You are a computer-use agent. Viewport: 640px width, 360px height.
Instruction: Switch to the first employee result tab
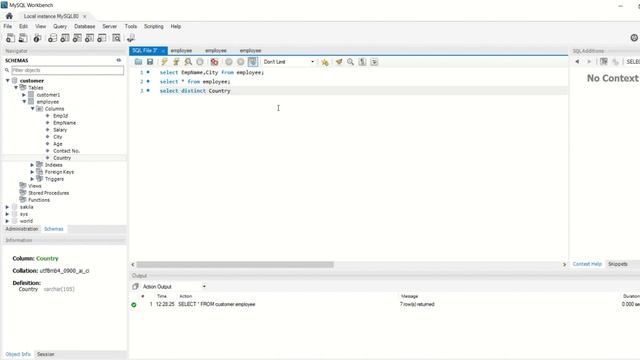click(x=181, y=51)
